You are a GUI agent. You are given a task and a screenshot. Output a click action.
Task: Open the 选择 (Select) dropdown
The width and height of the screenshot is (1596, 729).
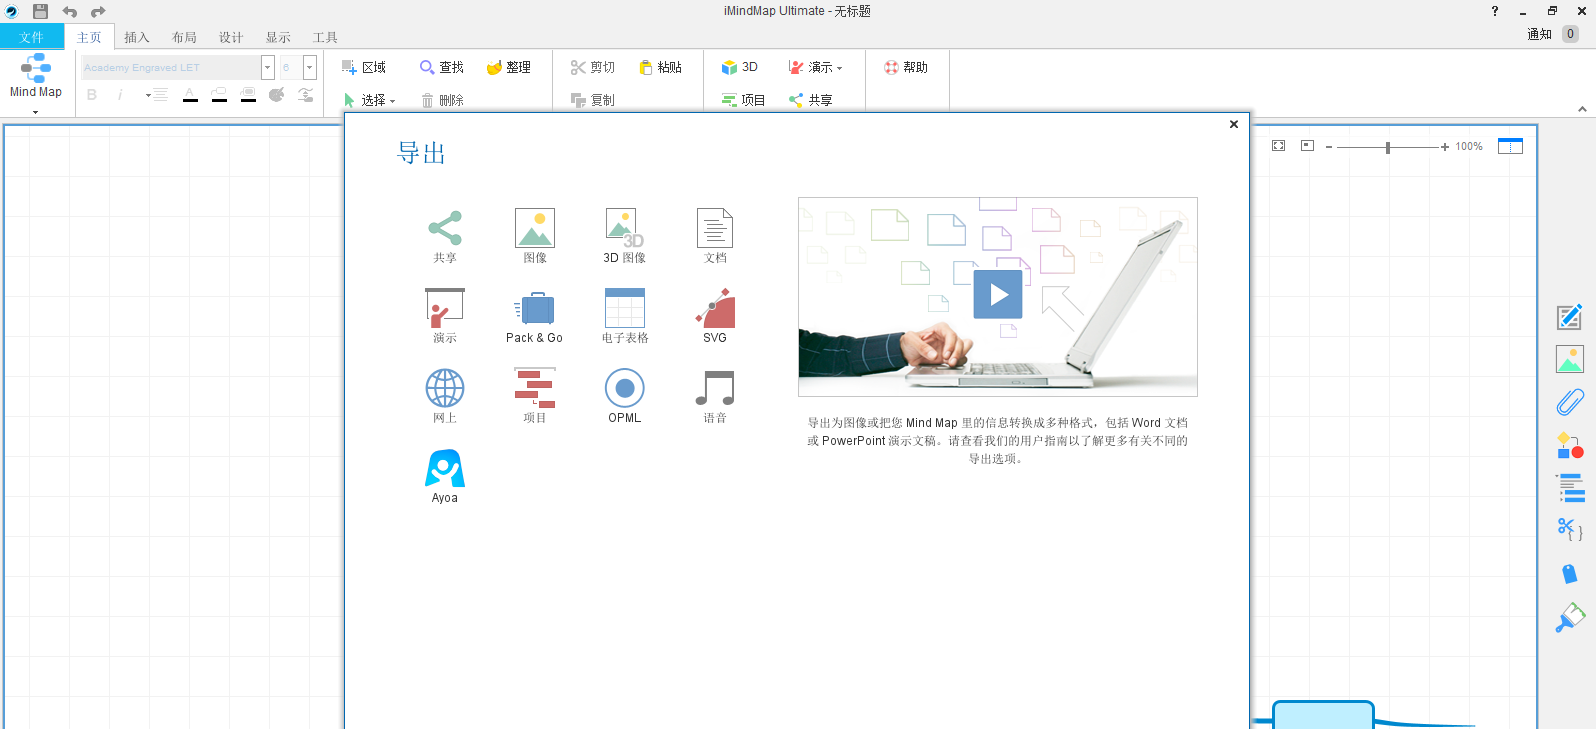coord(369,100)
